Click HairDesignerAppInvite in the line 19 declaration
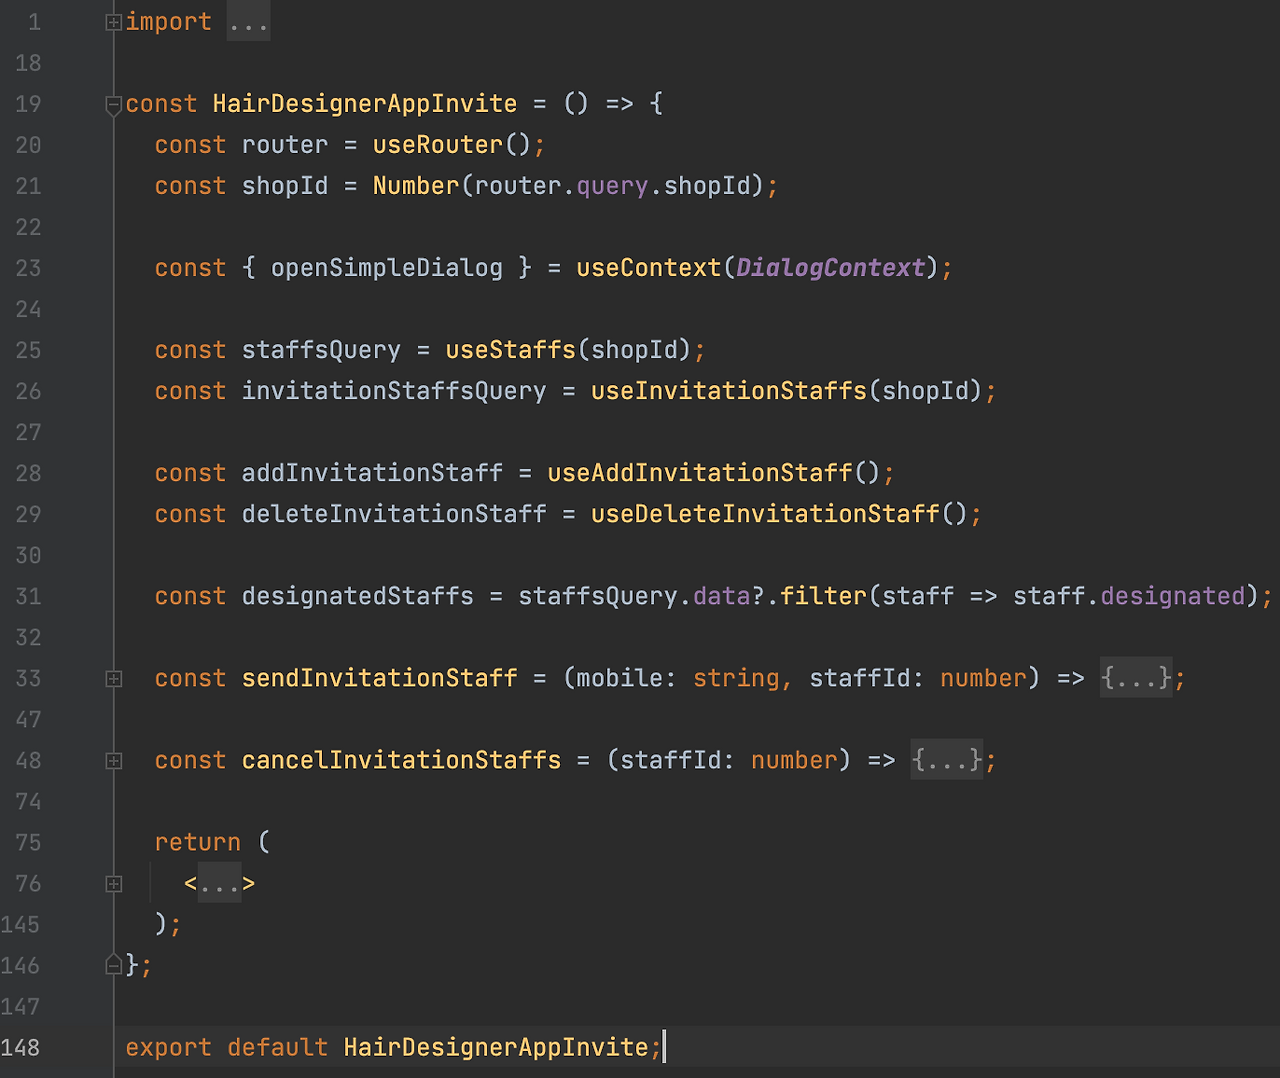Viewport: 1280px width, 1078px height. [x=365, y=104]
